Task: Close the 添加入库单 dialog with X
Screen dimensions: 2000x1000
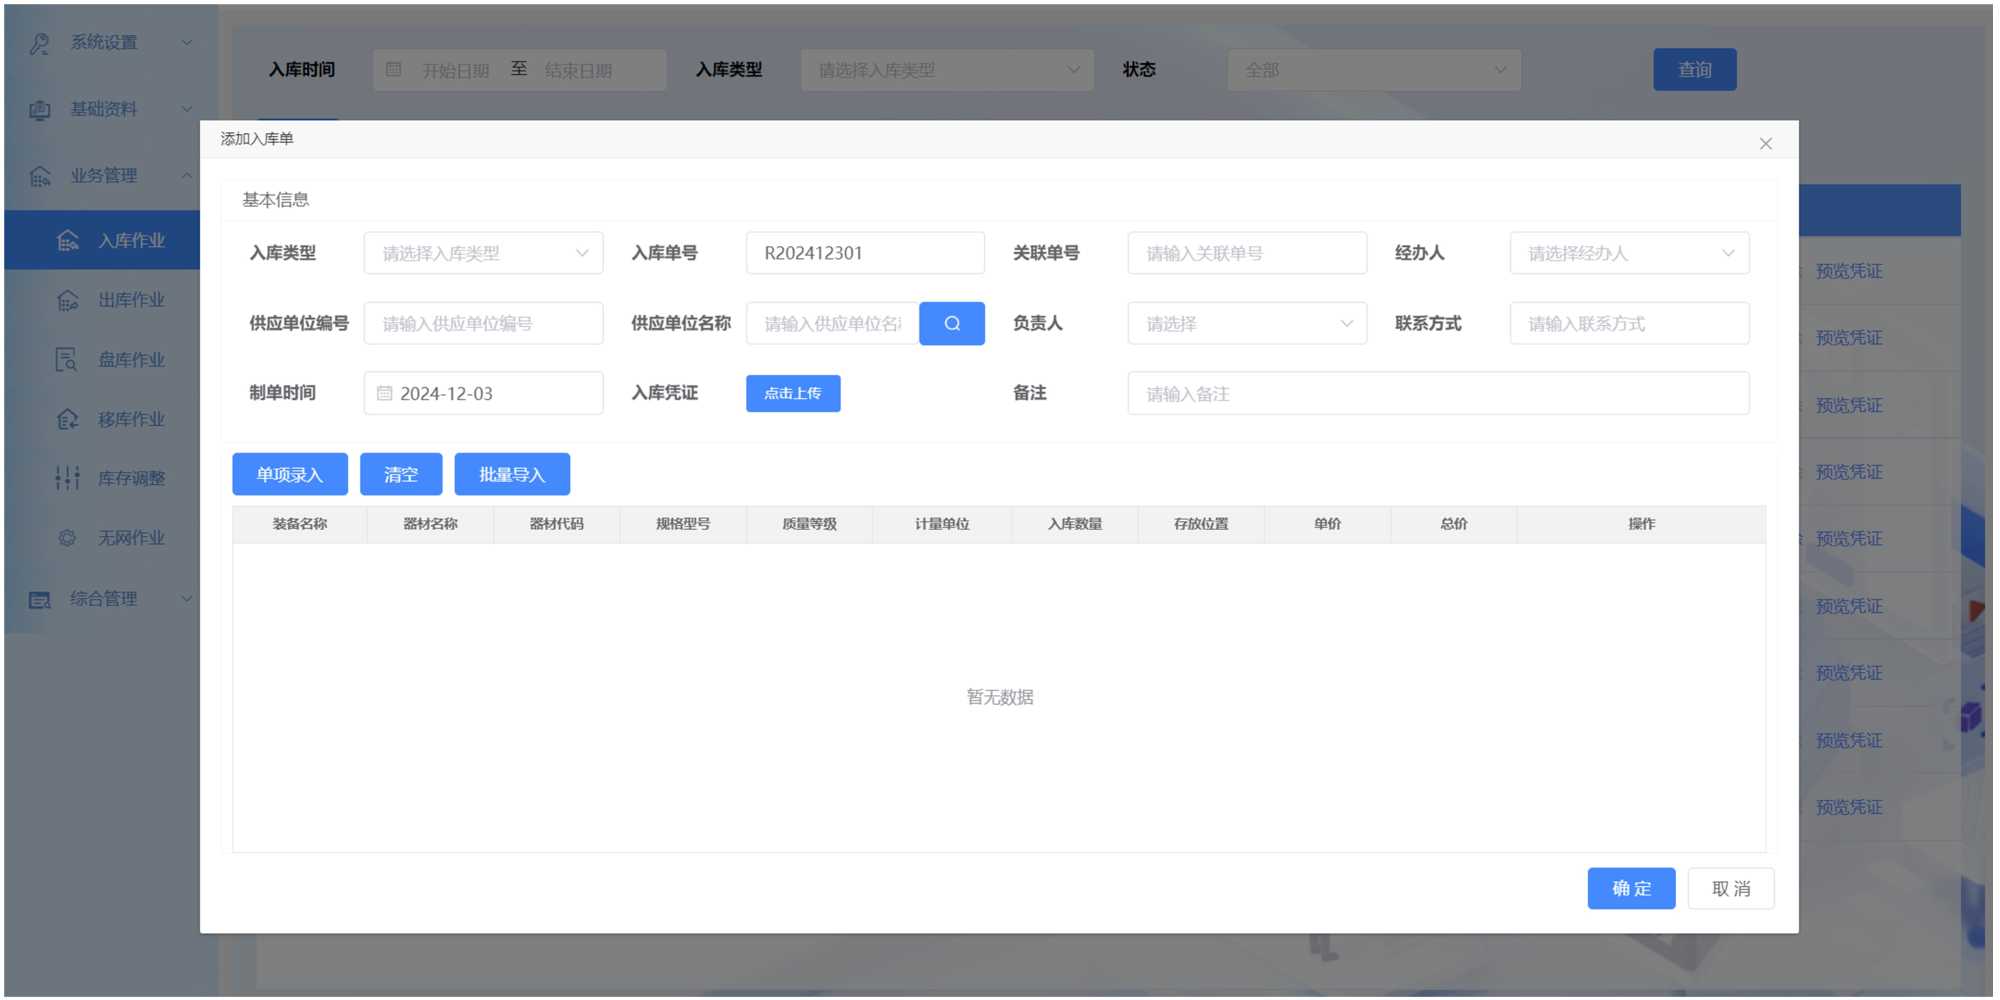Action: coord(1765,144)
